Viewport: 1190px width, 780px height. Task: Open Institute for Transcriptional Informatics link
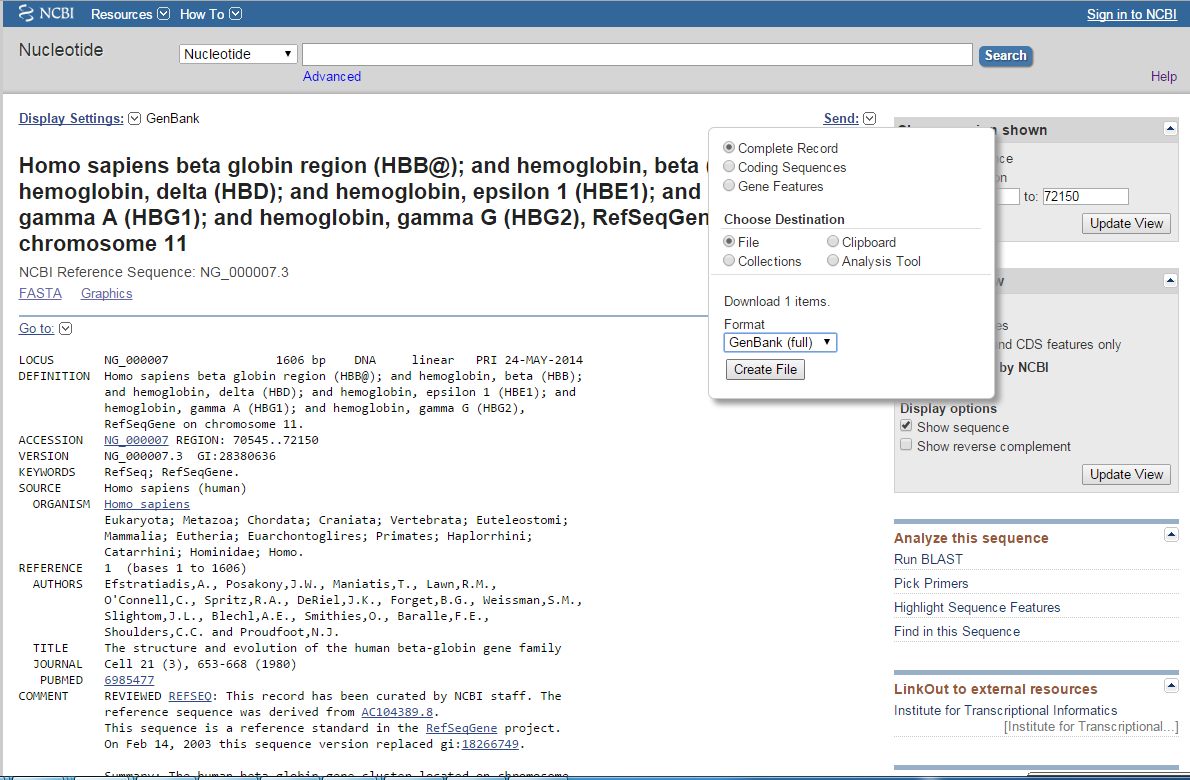coord(1006,711)
